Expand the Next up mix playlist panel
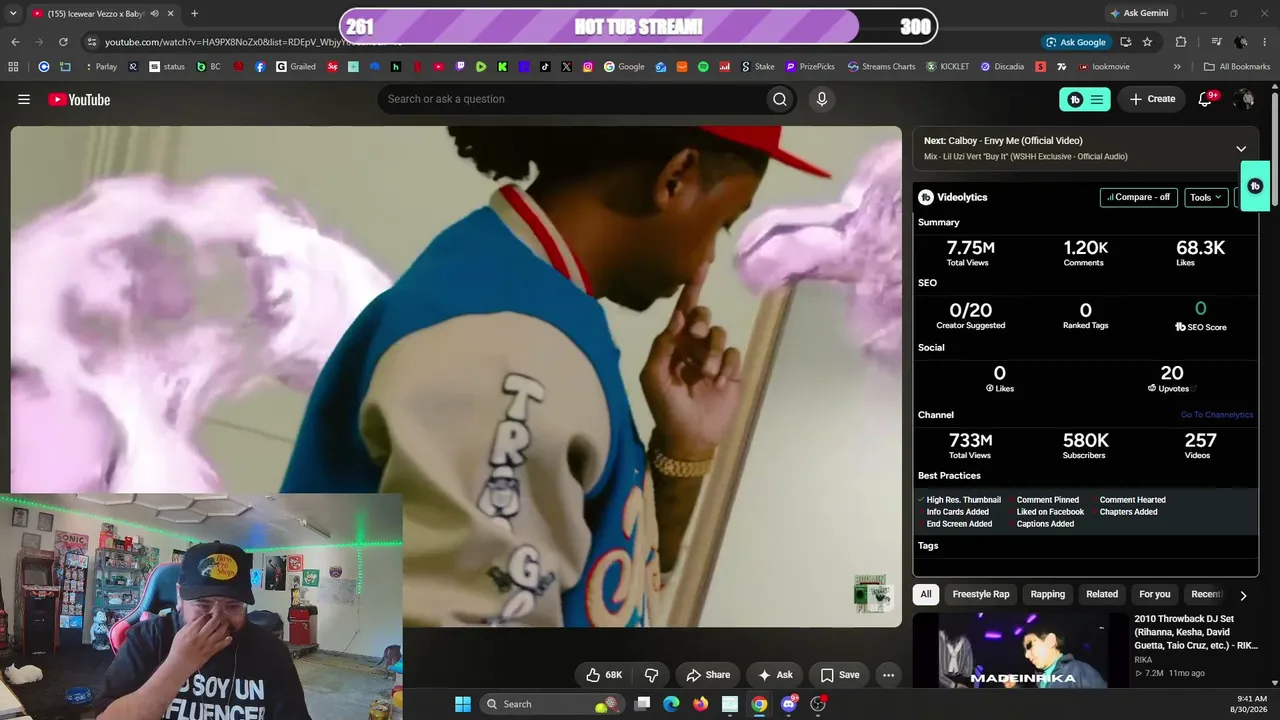 1241,149
